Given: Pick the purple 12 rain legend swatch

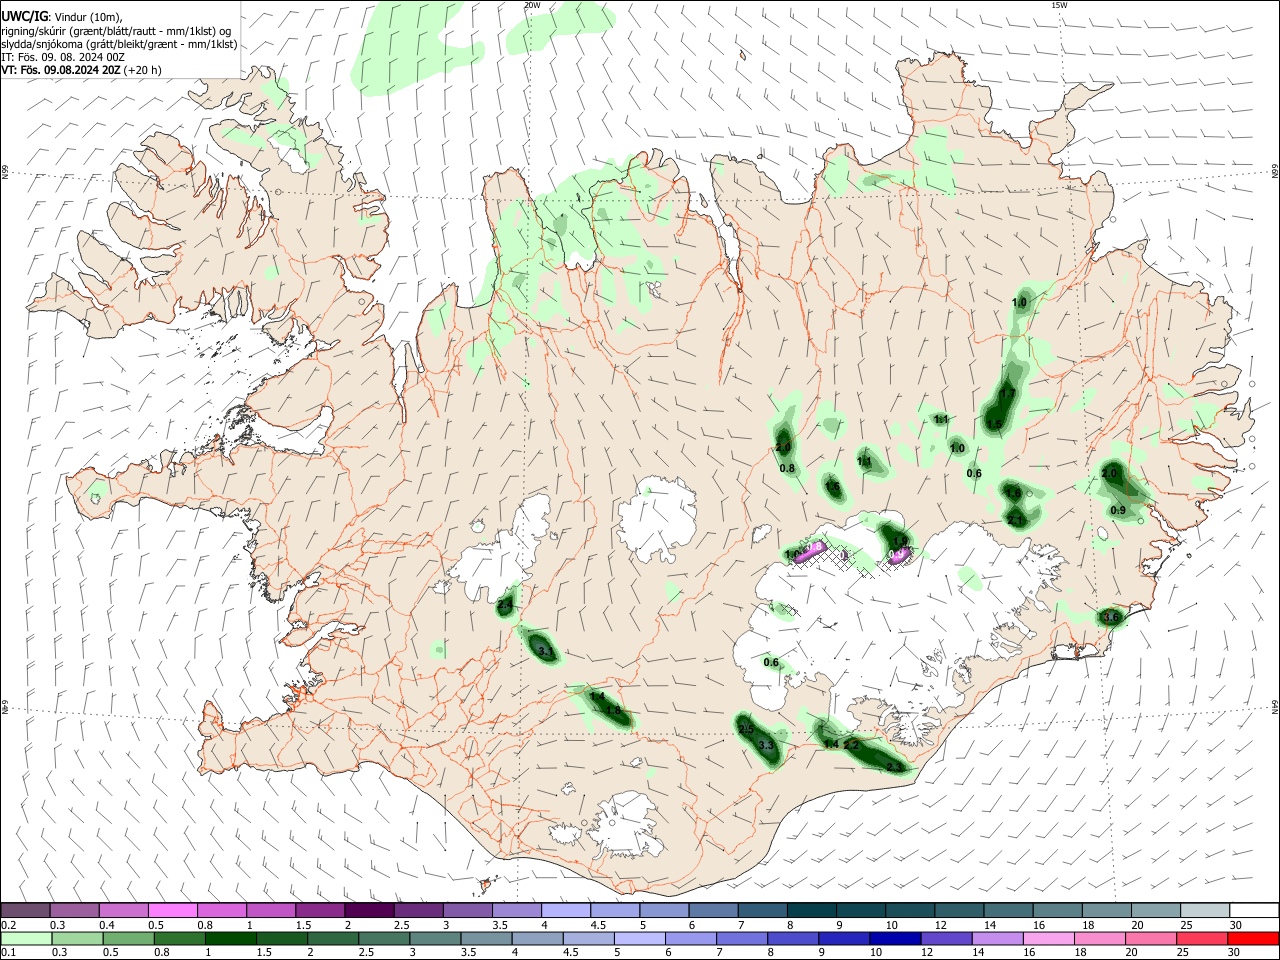Looking at the screenshot, I should coord(946,938).
